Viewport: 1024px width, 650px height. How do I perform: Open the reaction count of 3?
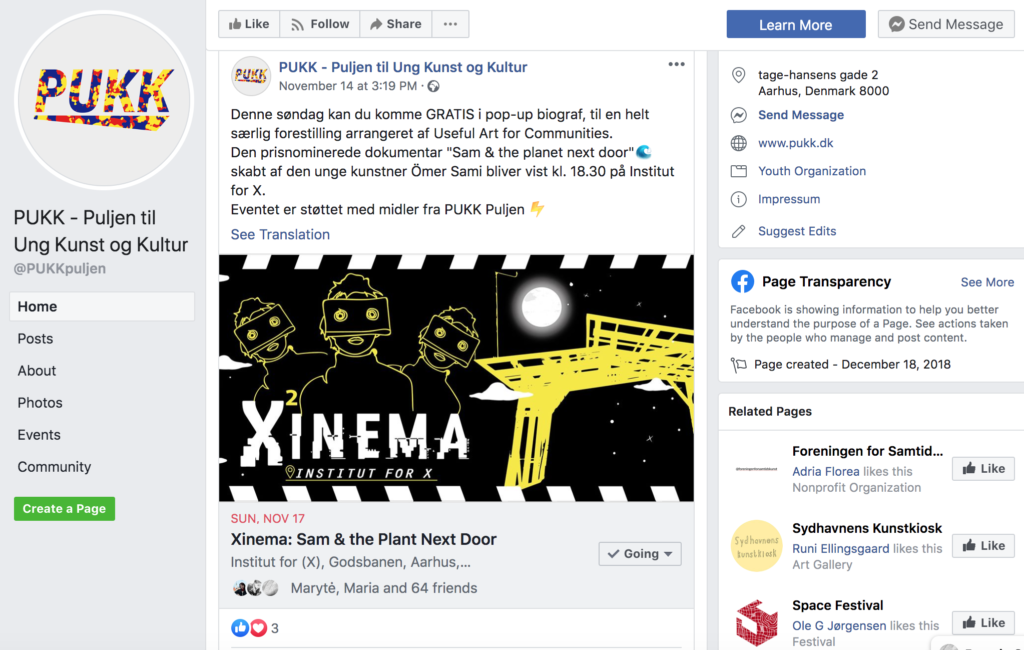(275, 628)
